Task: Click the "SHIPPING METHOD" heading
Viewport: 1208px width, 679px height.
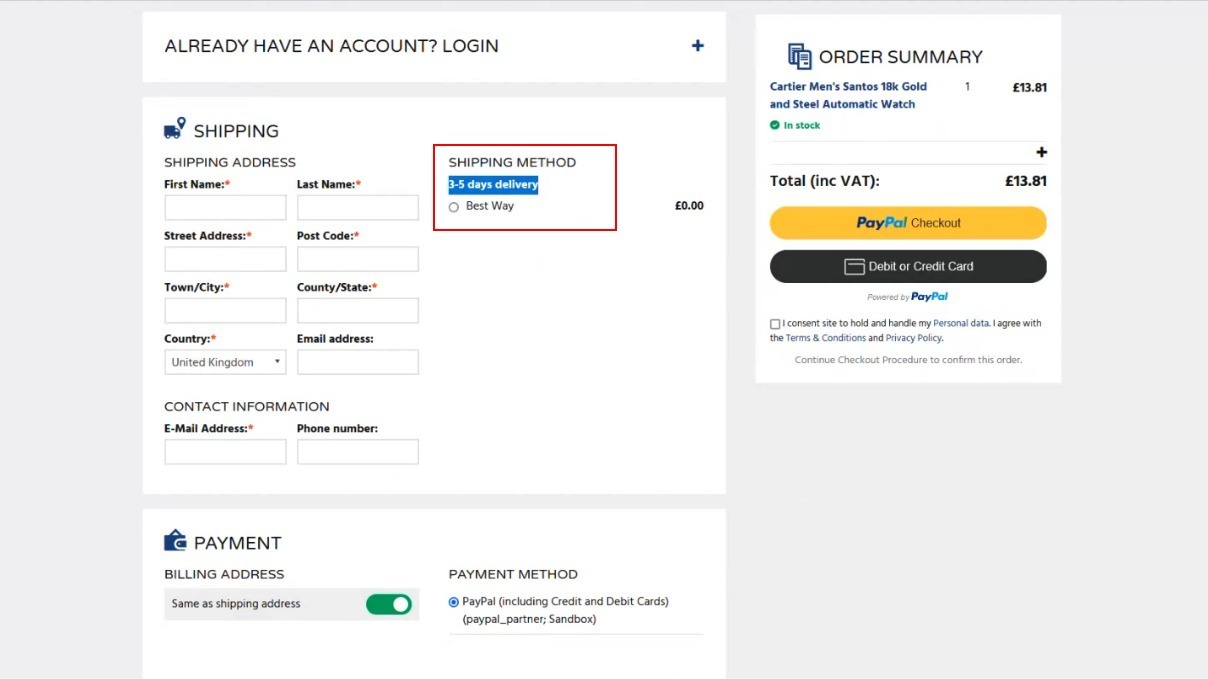Action: [x=512, y=162]
